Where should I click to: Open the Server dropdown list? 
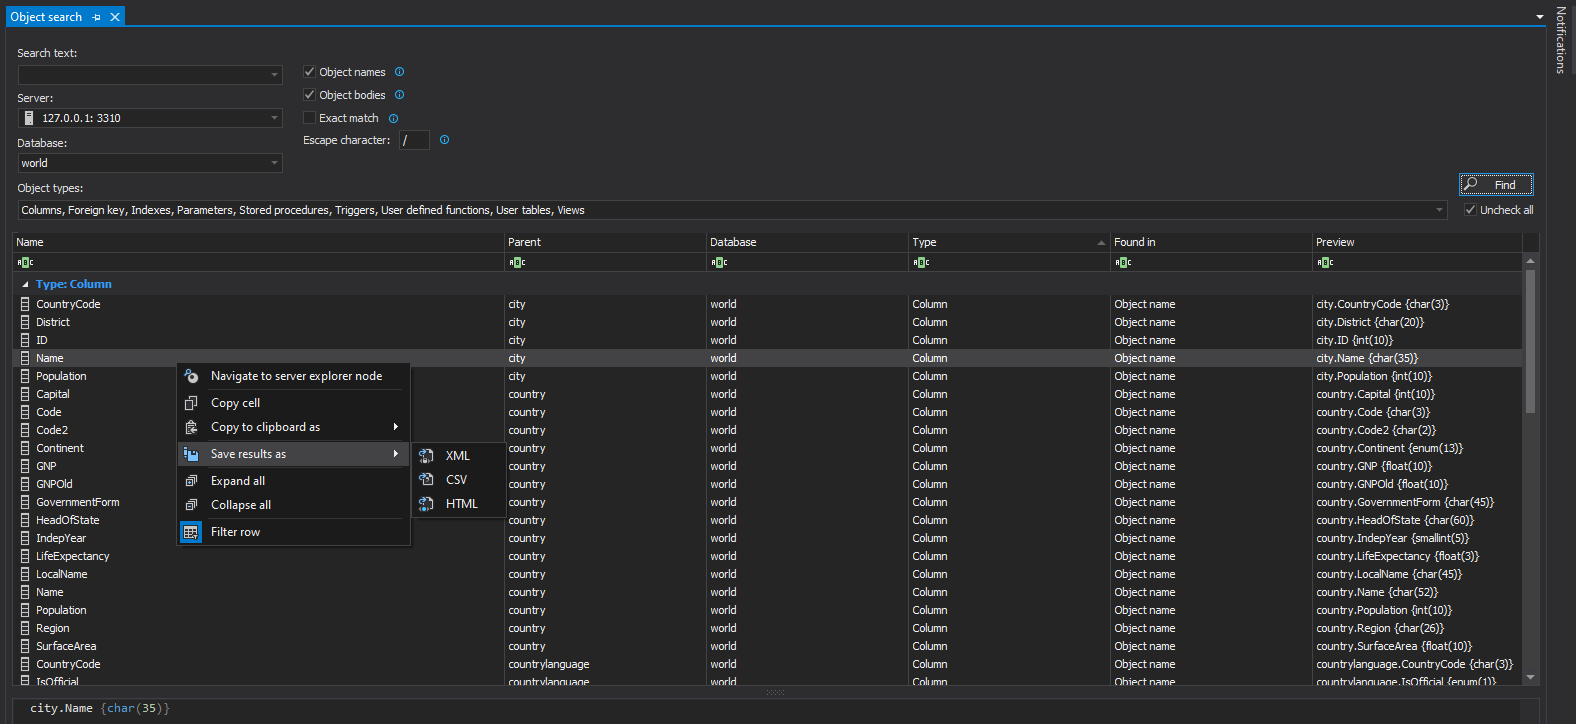(x=274, y=118)
